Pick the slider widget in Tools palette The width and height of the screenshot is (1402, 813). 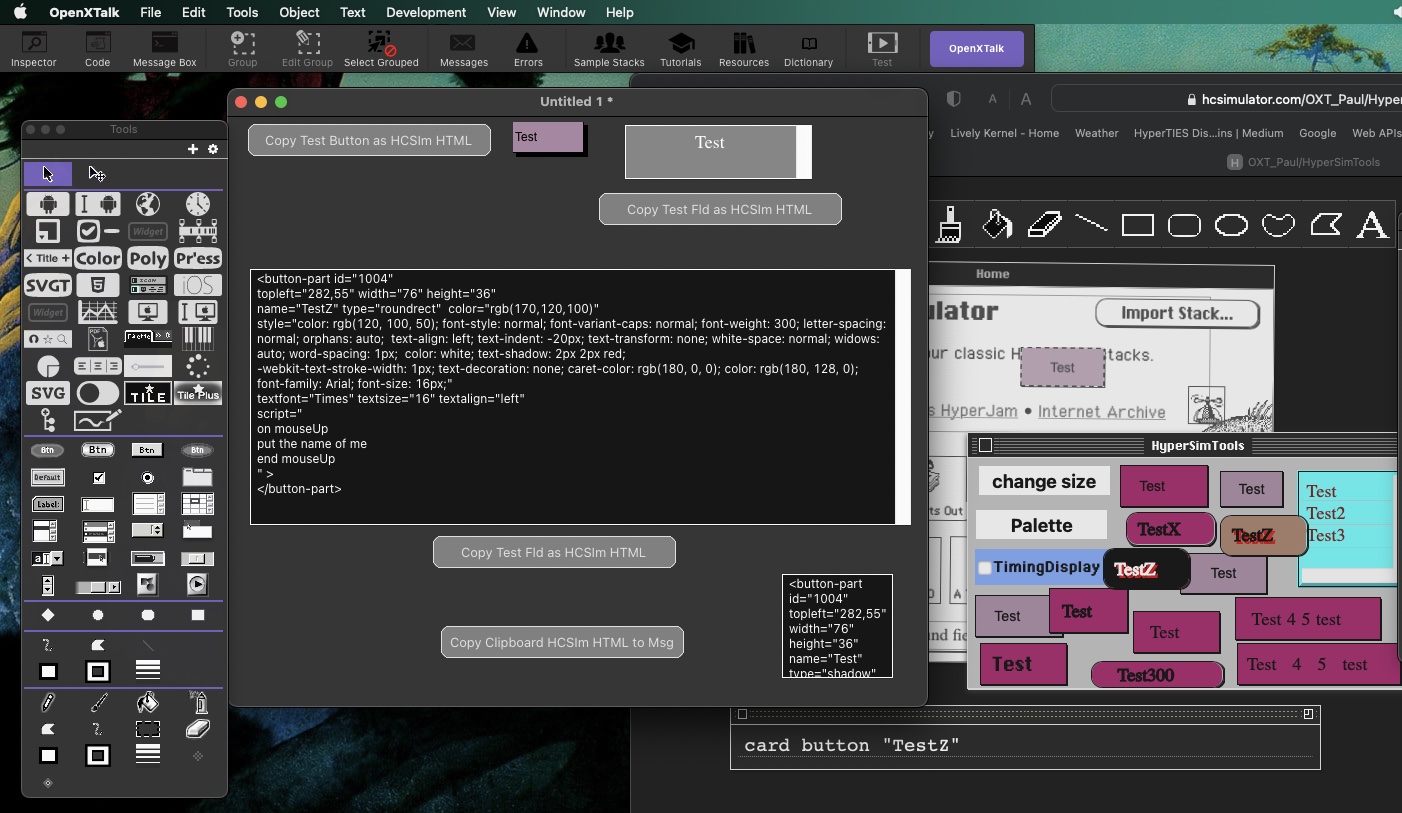click(x=148, y=366)
